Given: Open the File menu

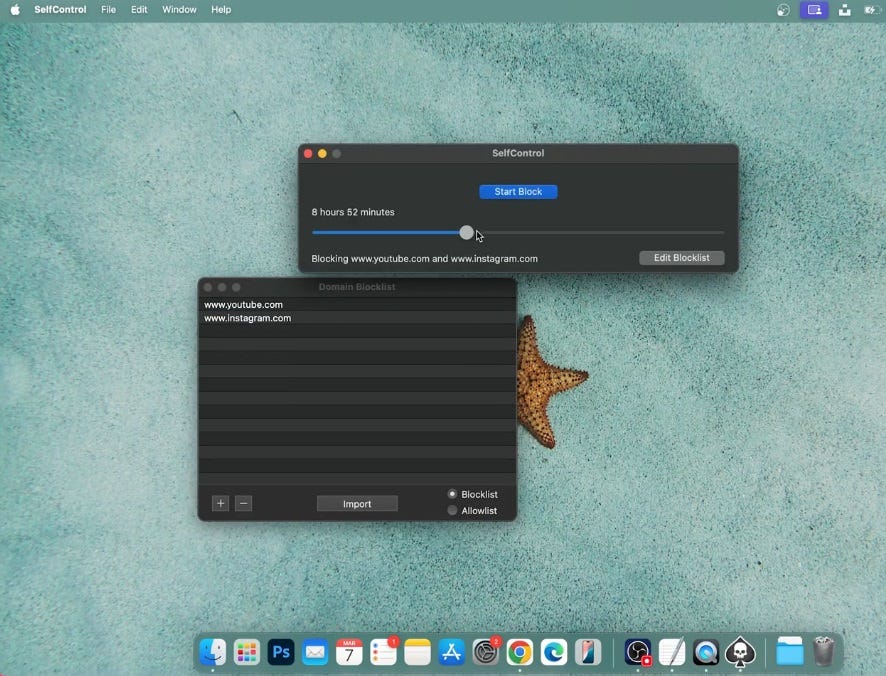Looking at the screenshot, I should [108, 10].
